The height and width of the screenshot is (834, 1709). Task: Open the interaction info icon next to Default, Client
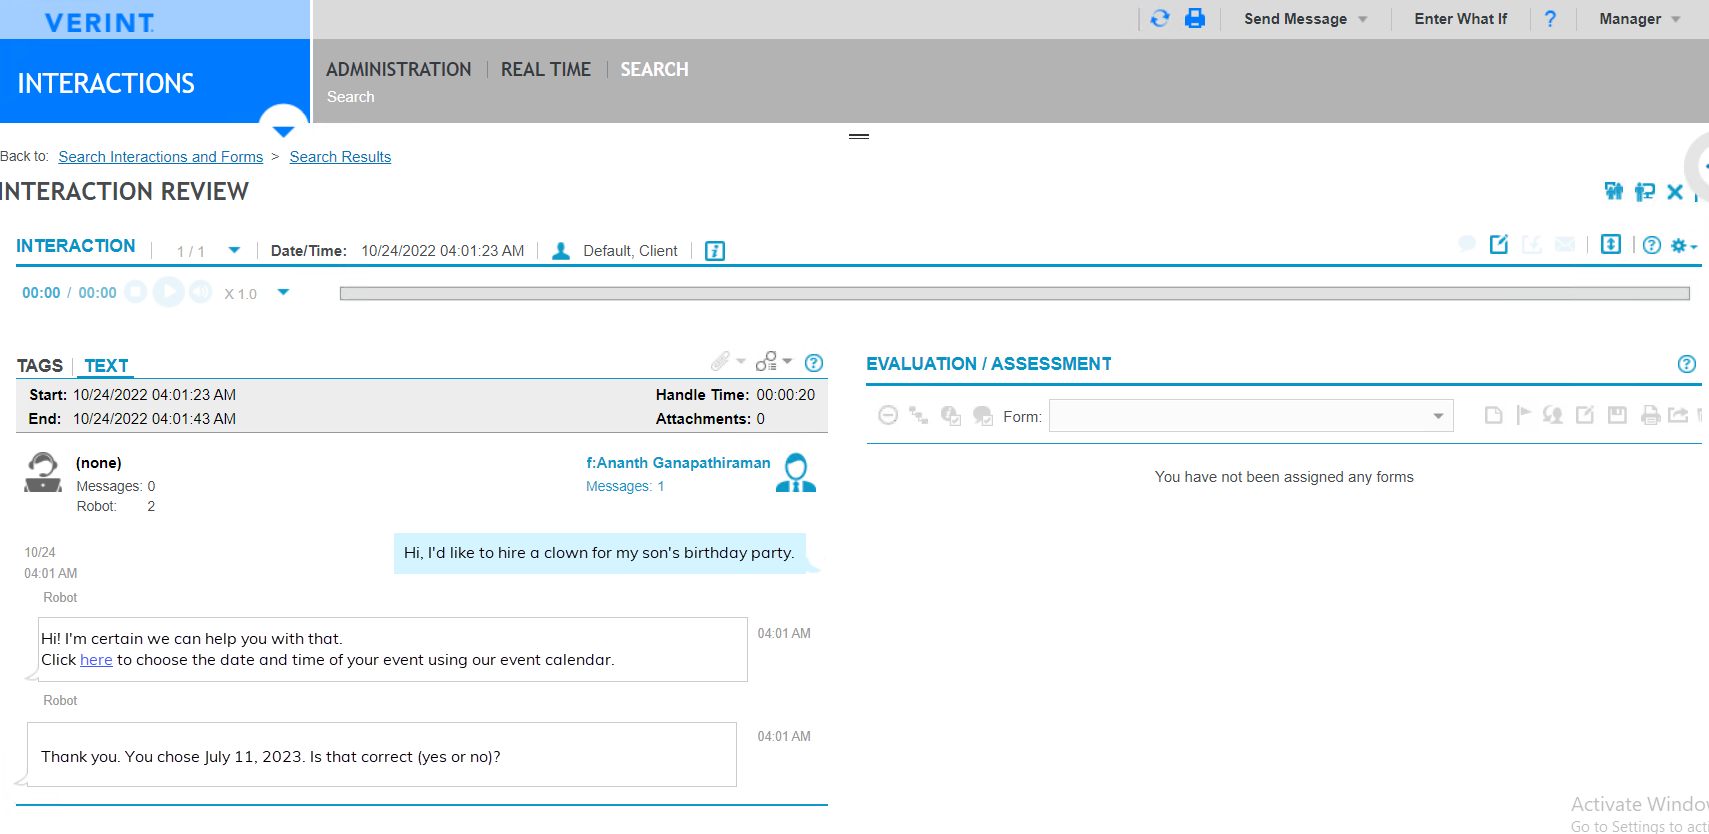pos(714,251)
